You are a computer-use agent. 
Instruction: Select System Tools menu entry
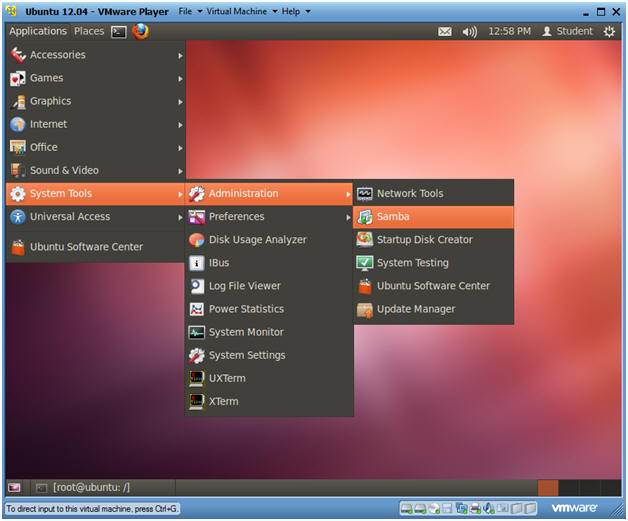pyautogui.click(x=95, y=194)
